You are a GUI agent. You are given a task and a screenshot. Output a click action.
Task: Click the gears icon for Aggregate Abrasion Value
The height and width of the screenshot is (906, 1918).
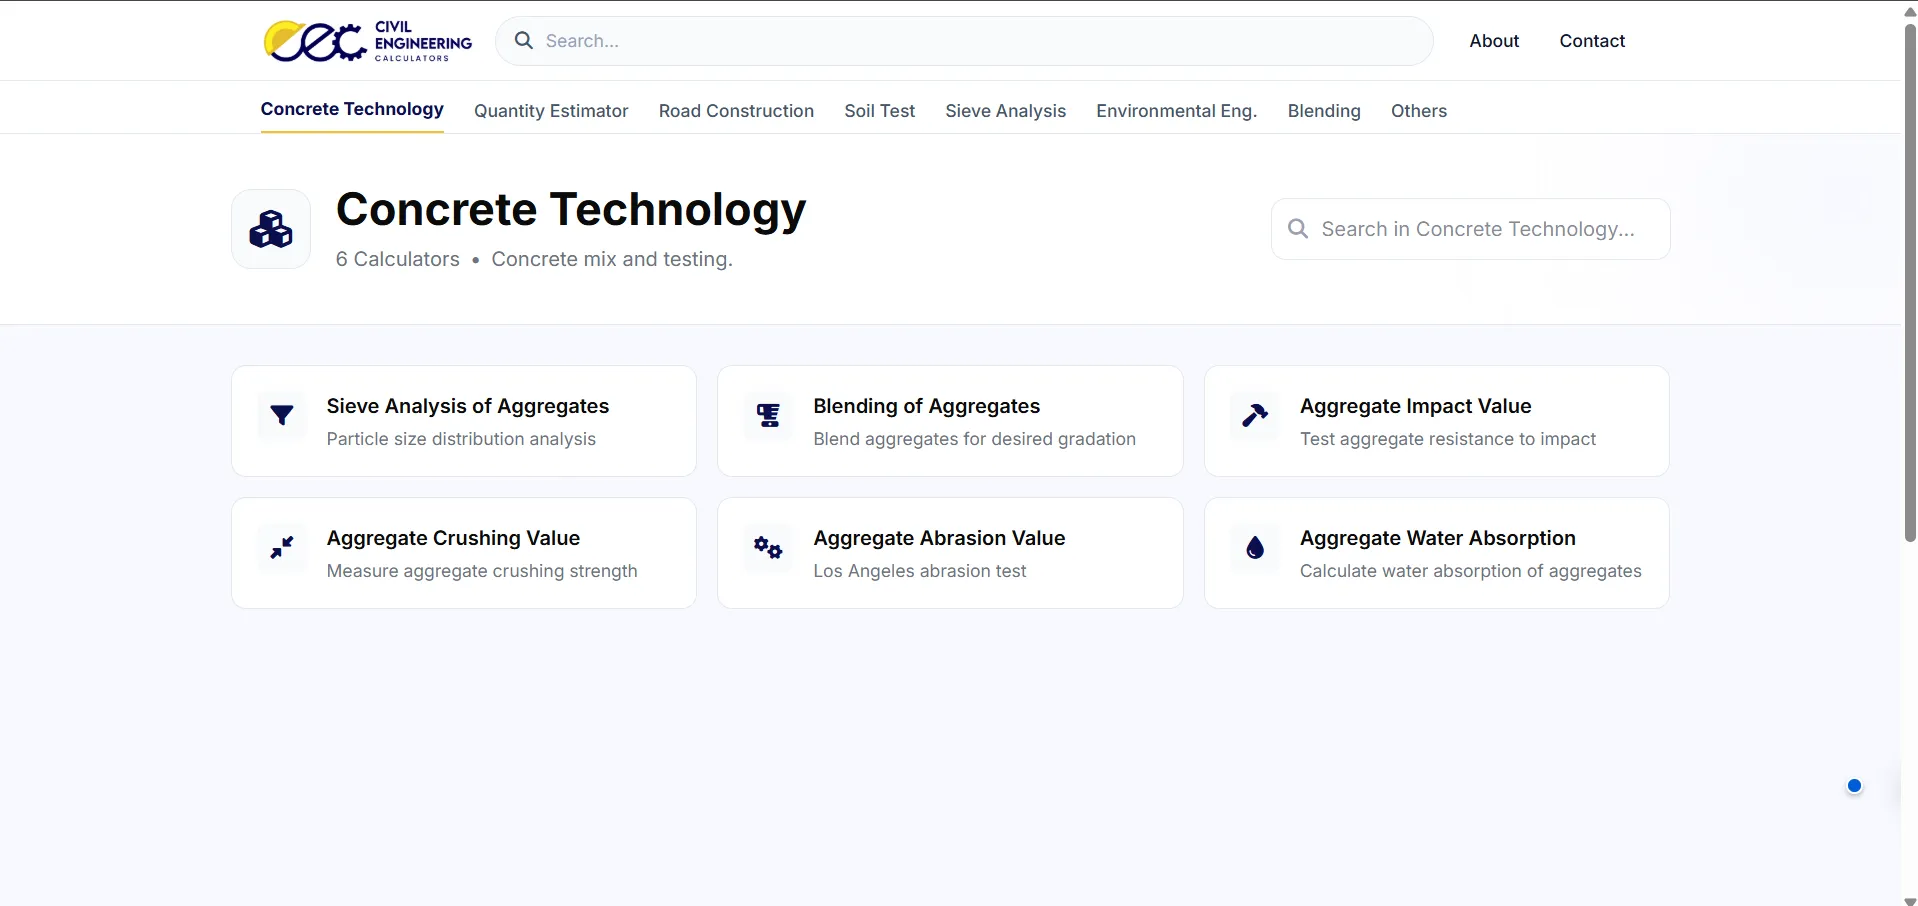768,547
